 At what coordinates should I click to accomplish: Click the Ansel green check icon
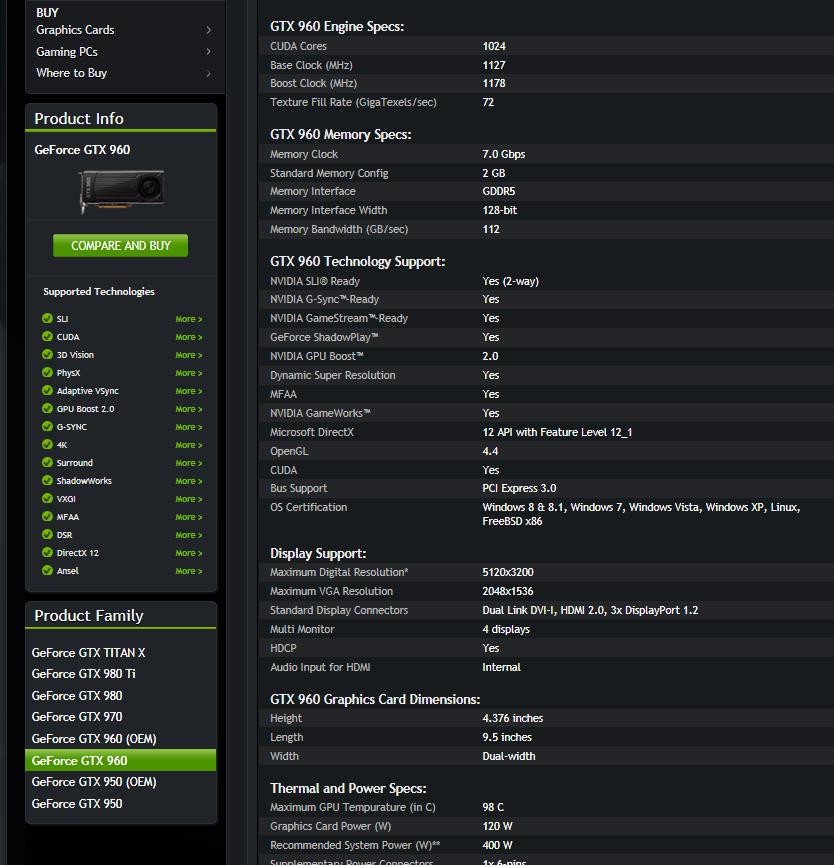click(47, 571)
